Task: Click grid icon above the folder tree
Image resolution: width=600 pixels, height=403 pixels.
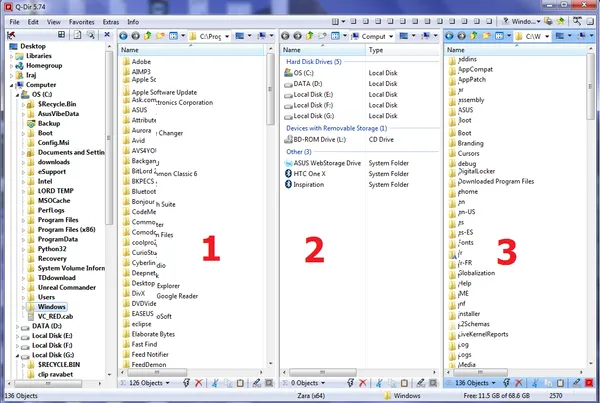Action: pyautogui.click(x=61, y=35)
